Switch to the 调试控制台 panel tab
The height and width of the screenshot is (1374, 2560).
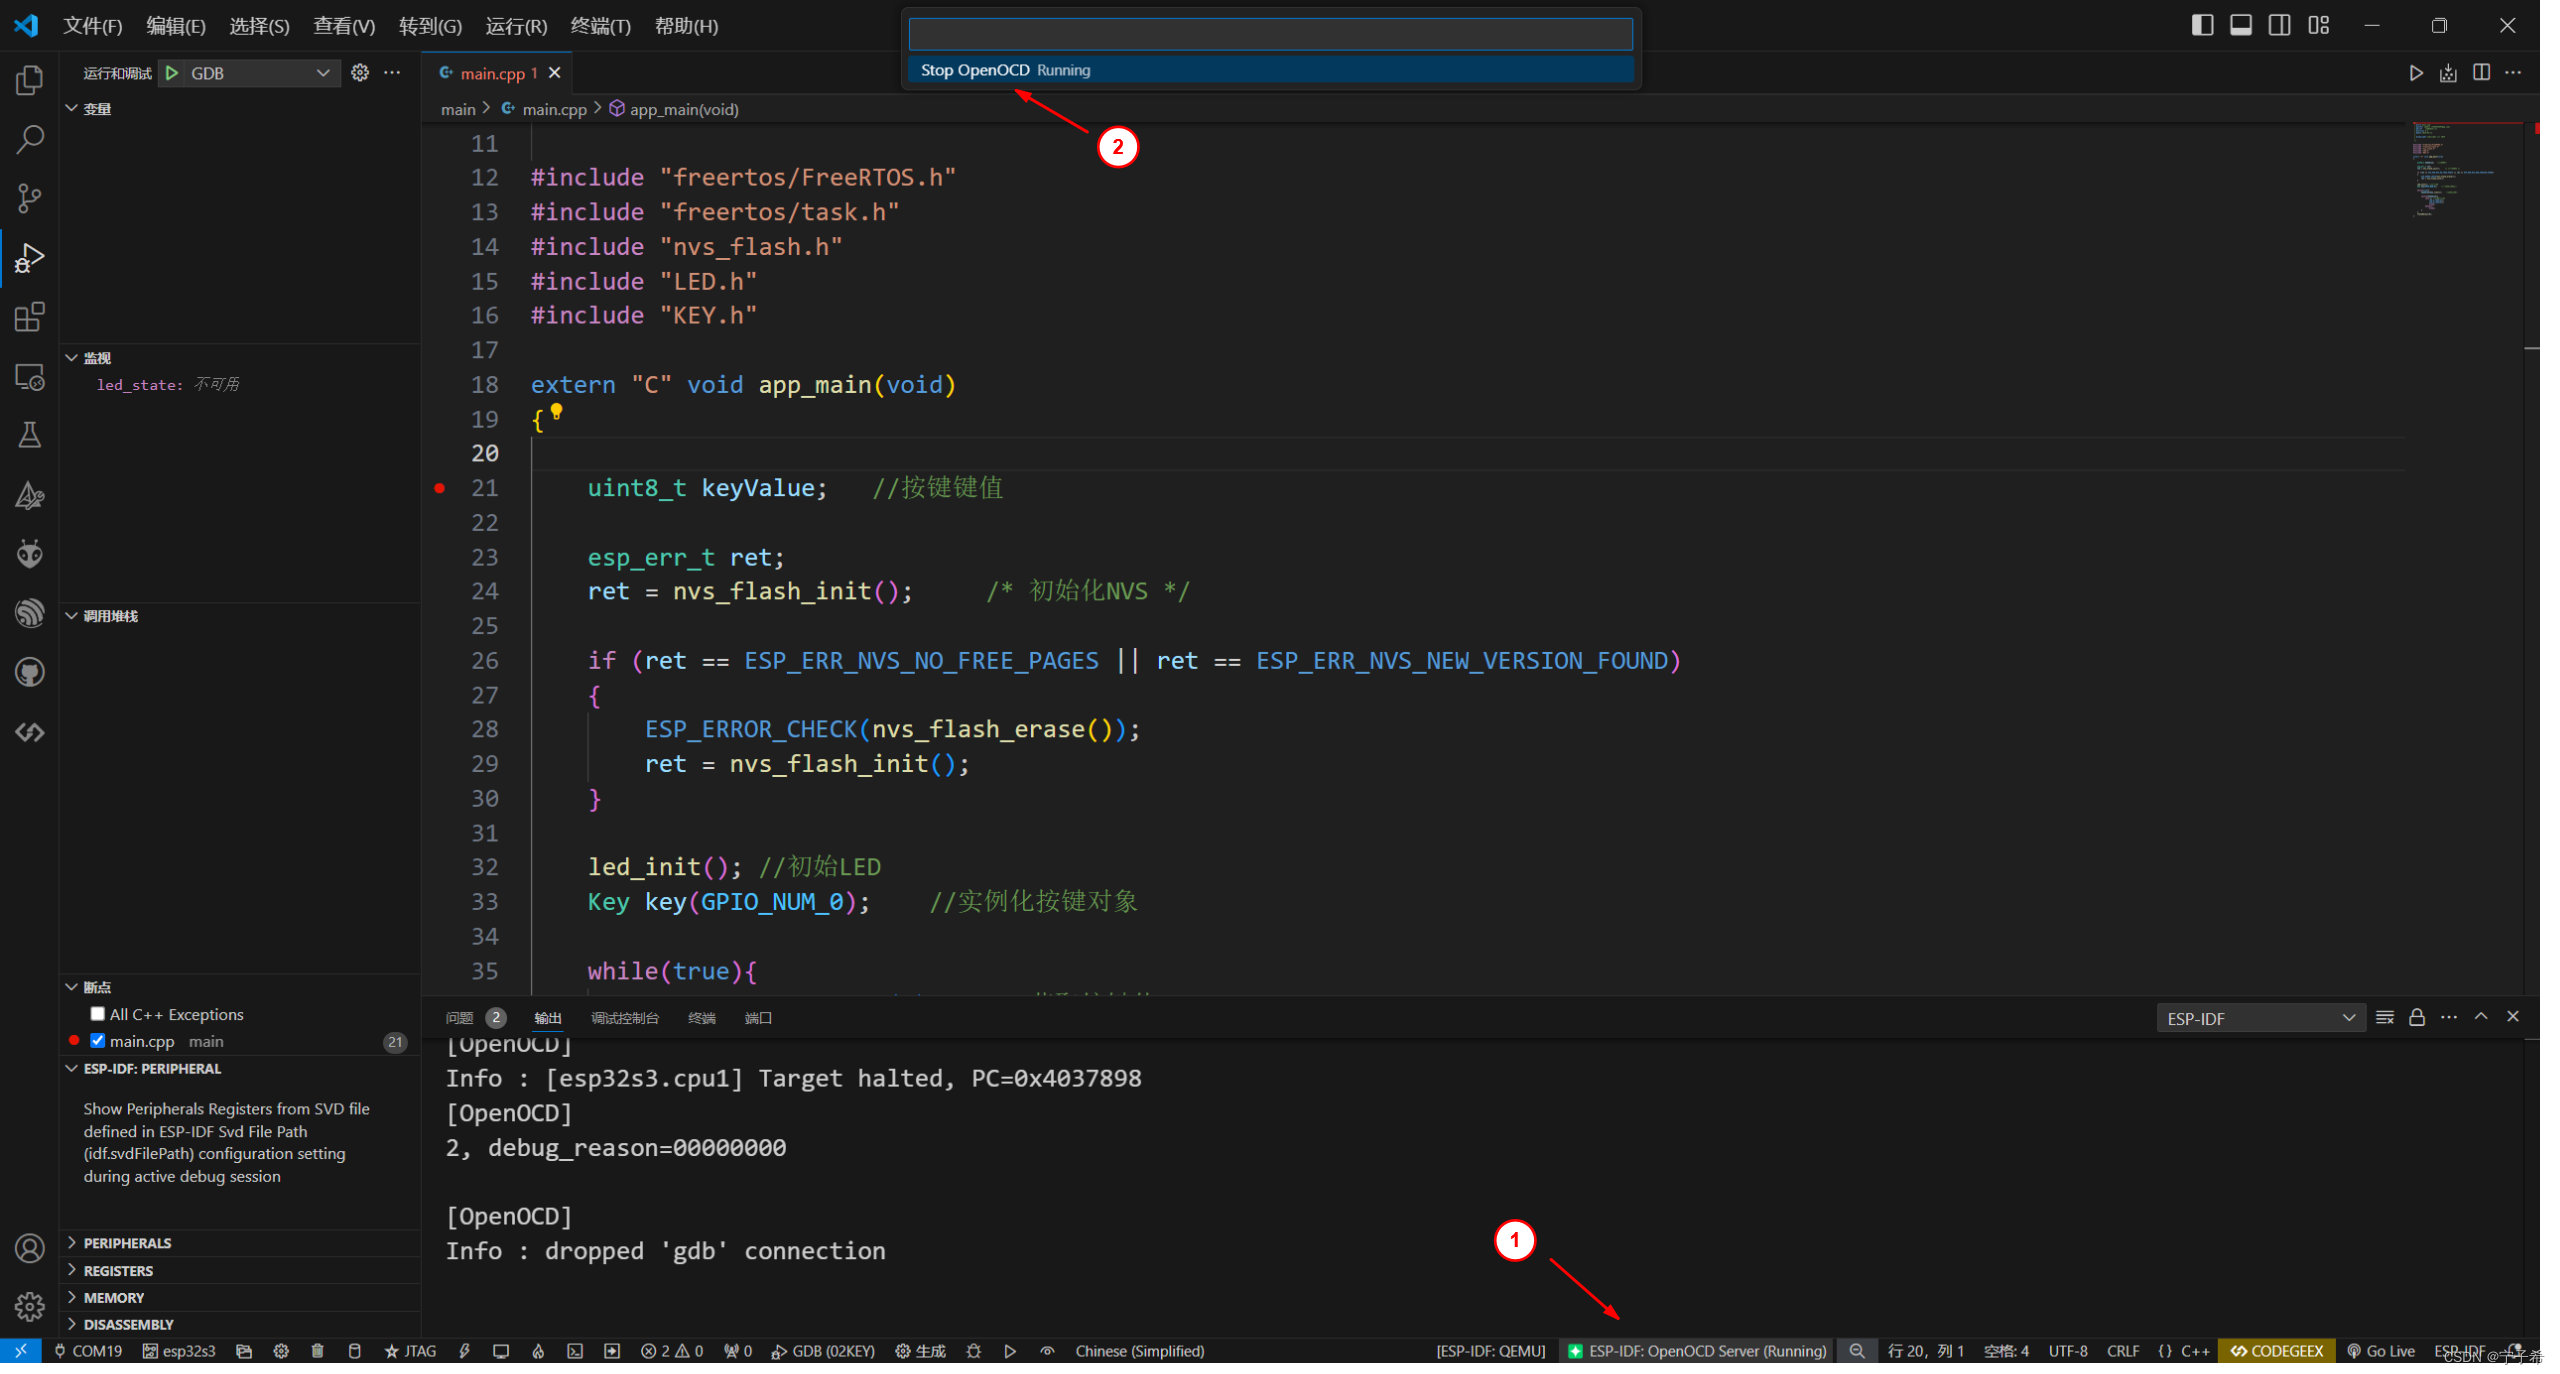pos(625,1019)
